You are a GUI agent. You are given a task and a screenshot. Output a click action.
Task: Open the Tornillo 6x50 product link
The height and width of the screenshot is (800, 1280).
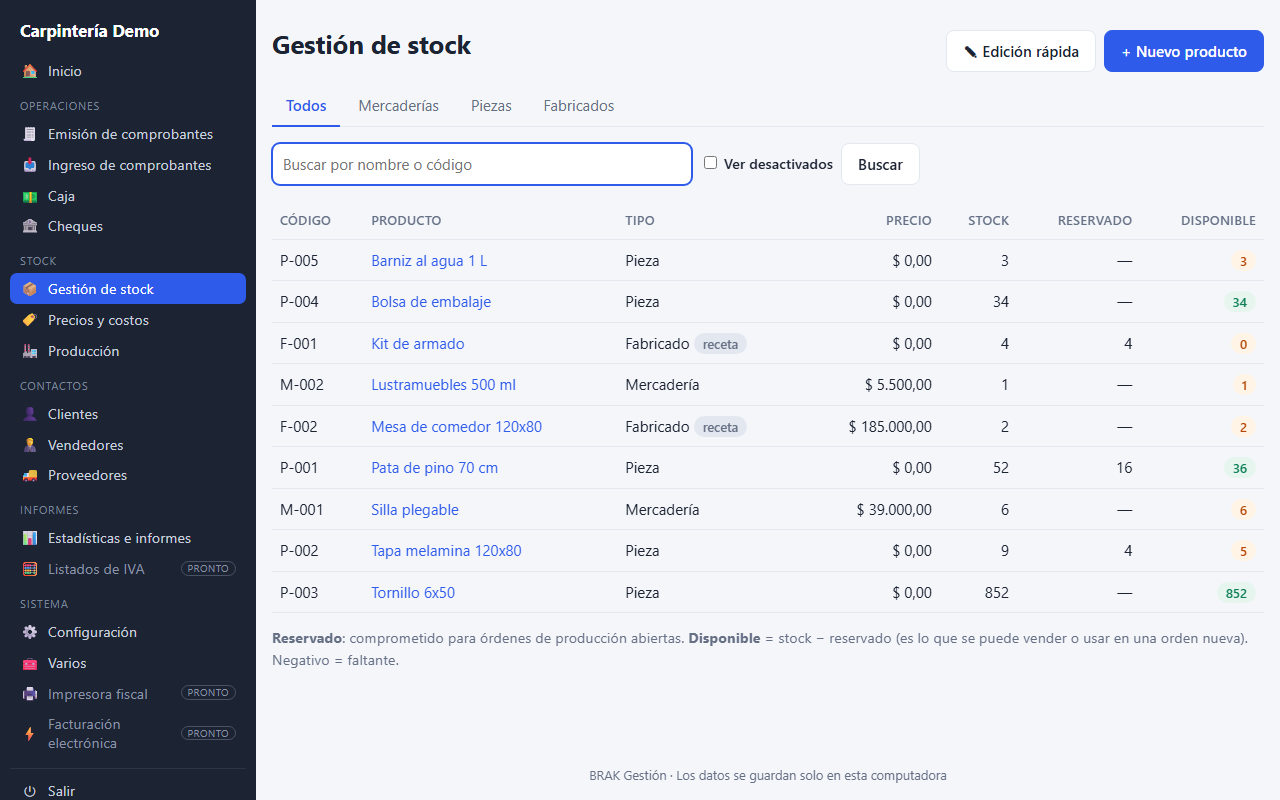point(413,593)
